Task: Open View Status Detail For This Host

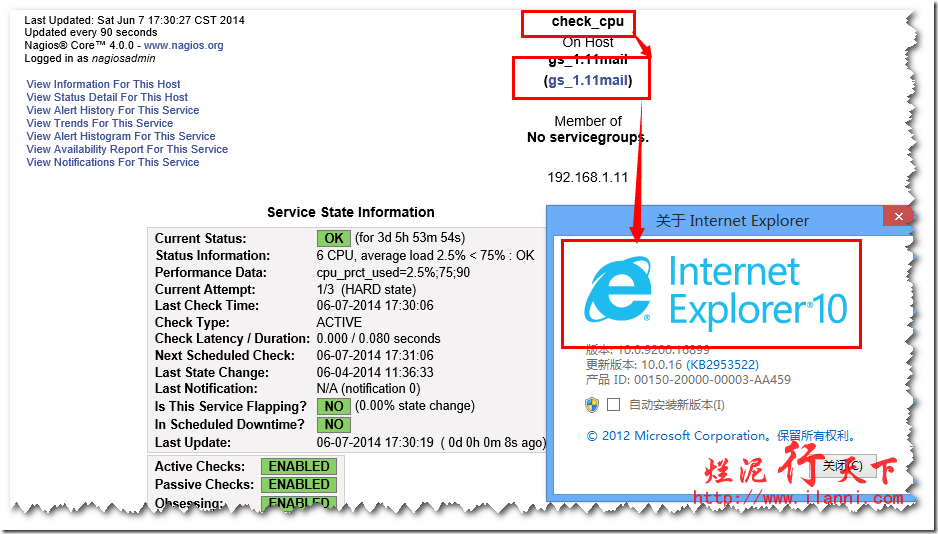Action: pyautogui.click(x=107, y=97)
